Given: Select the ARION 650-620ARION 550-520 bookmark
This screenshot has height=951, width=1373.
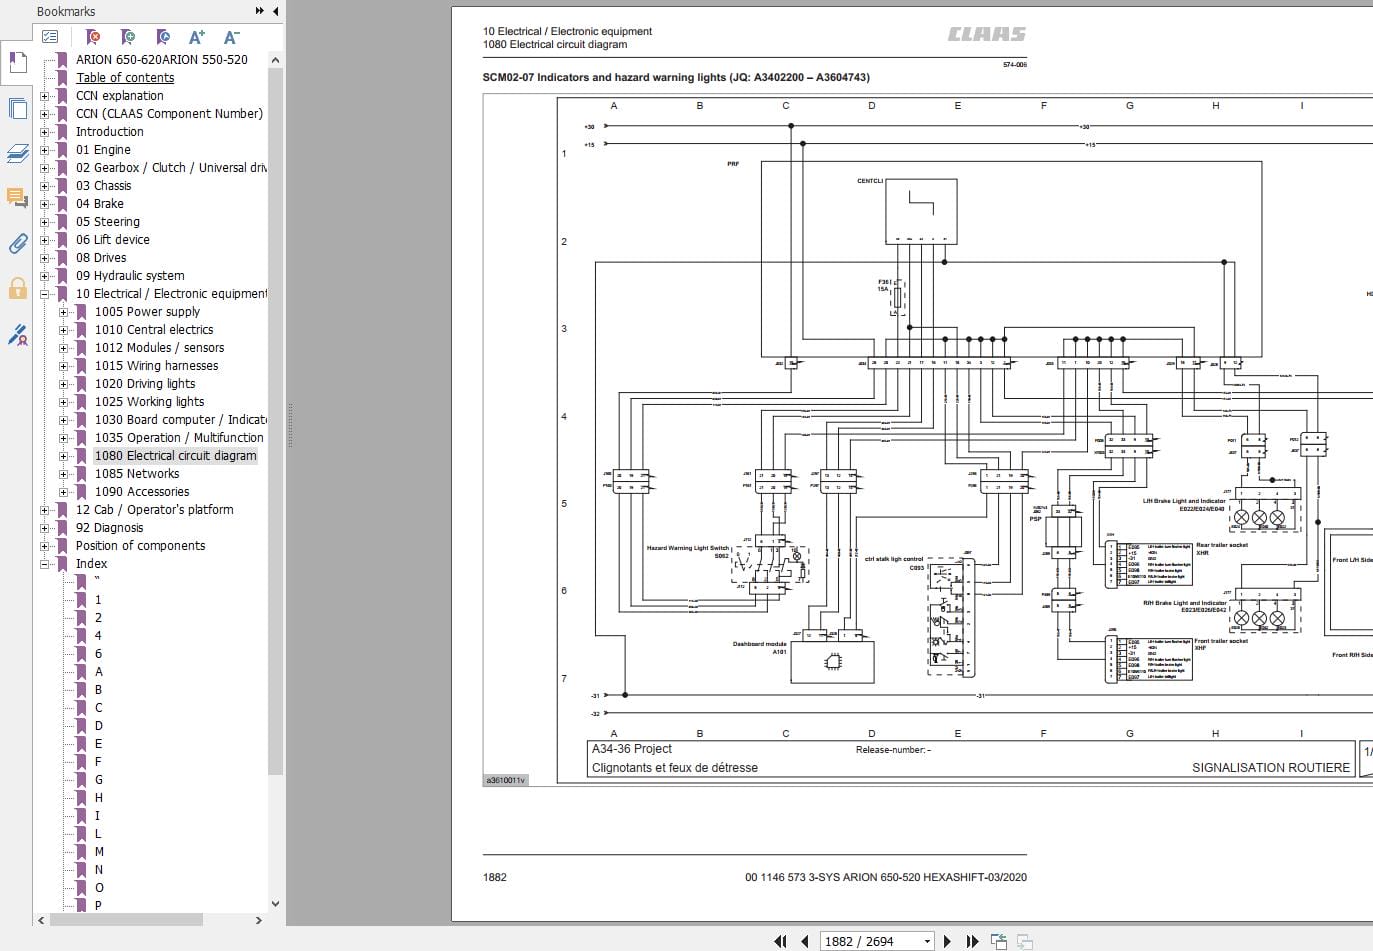Looking at the screenshot, I should coord(162,60).
